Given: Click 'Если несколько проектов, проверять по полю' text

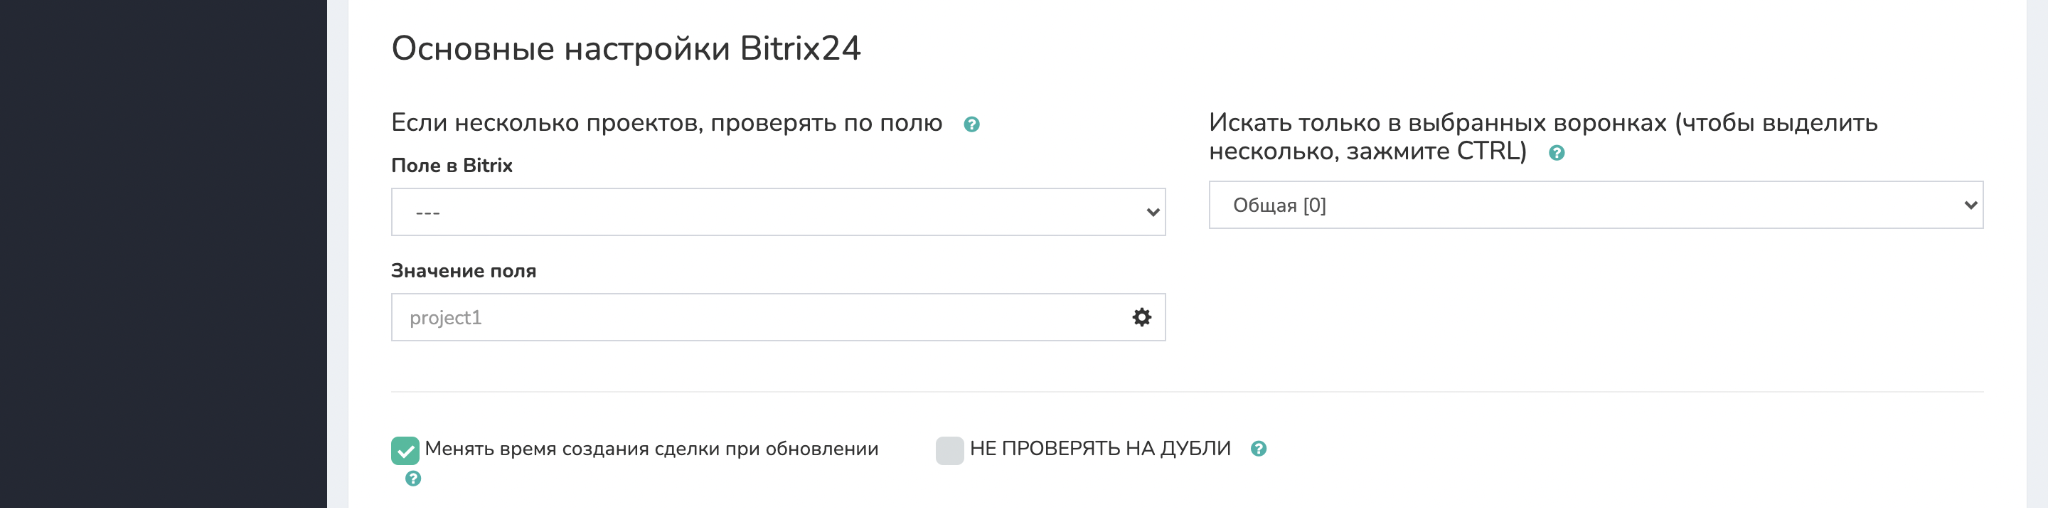Looking at the screenshot, I should coord(667,123).
